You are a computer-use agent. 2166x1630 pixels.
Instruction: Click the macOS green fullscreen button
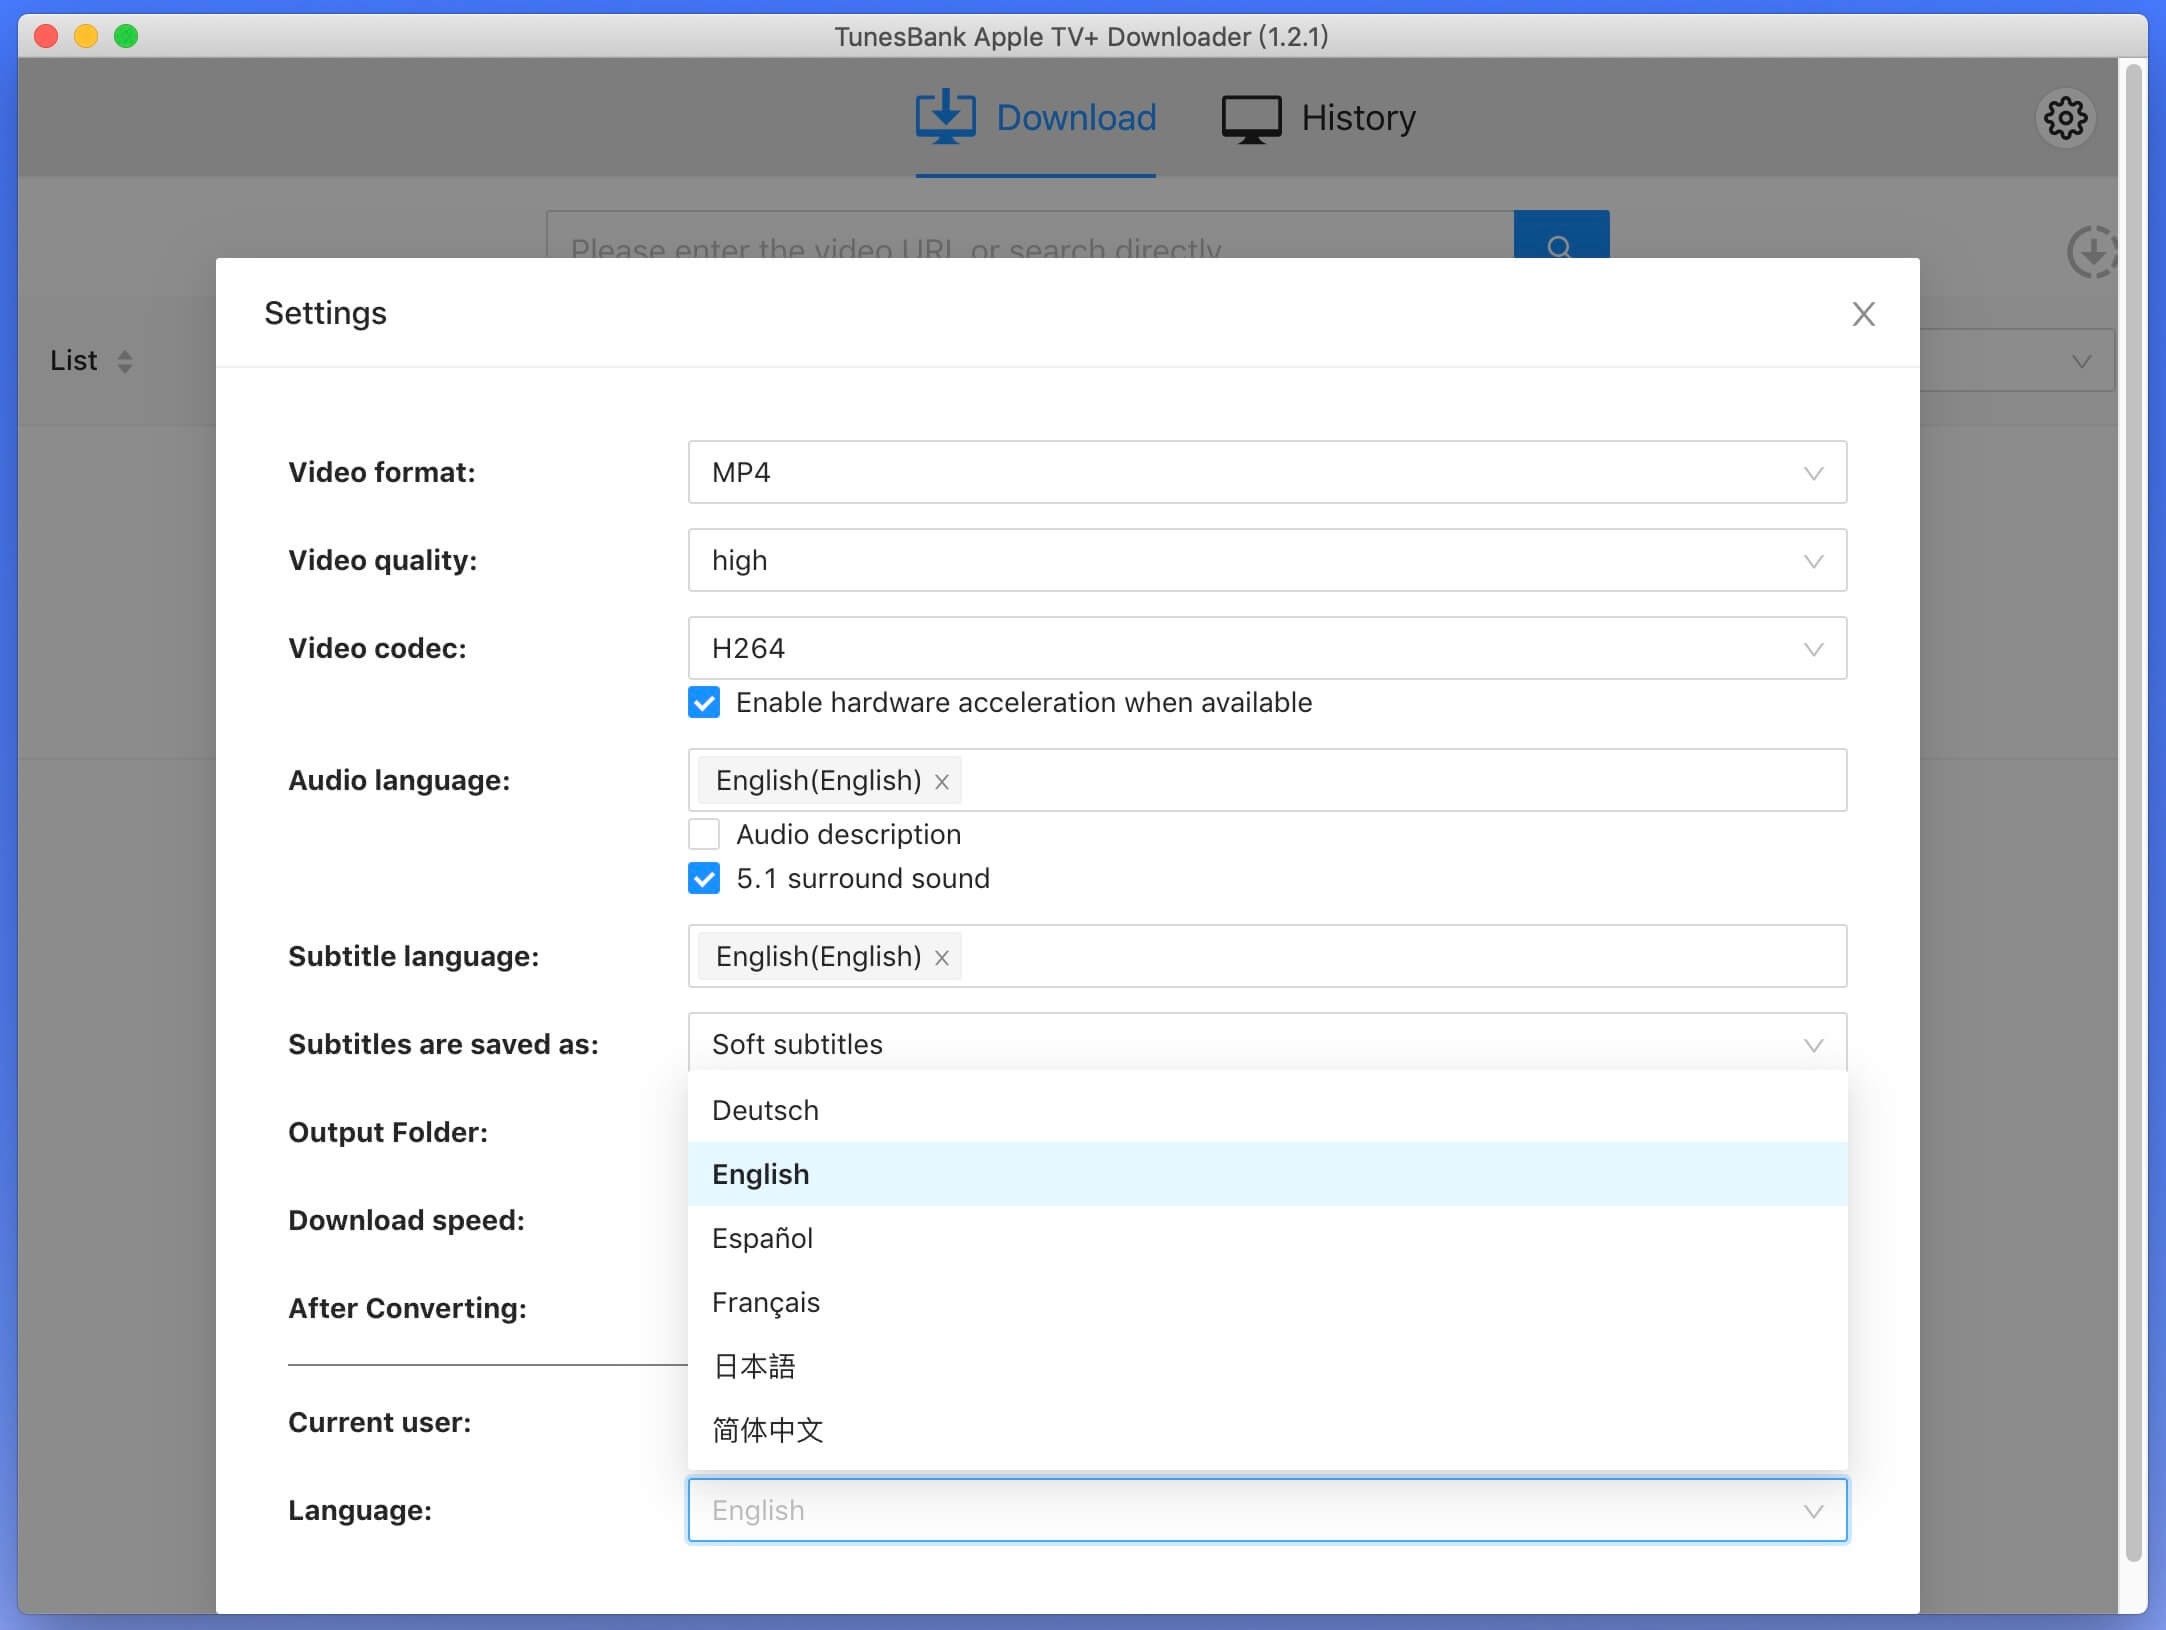126,37
